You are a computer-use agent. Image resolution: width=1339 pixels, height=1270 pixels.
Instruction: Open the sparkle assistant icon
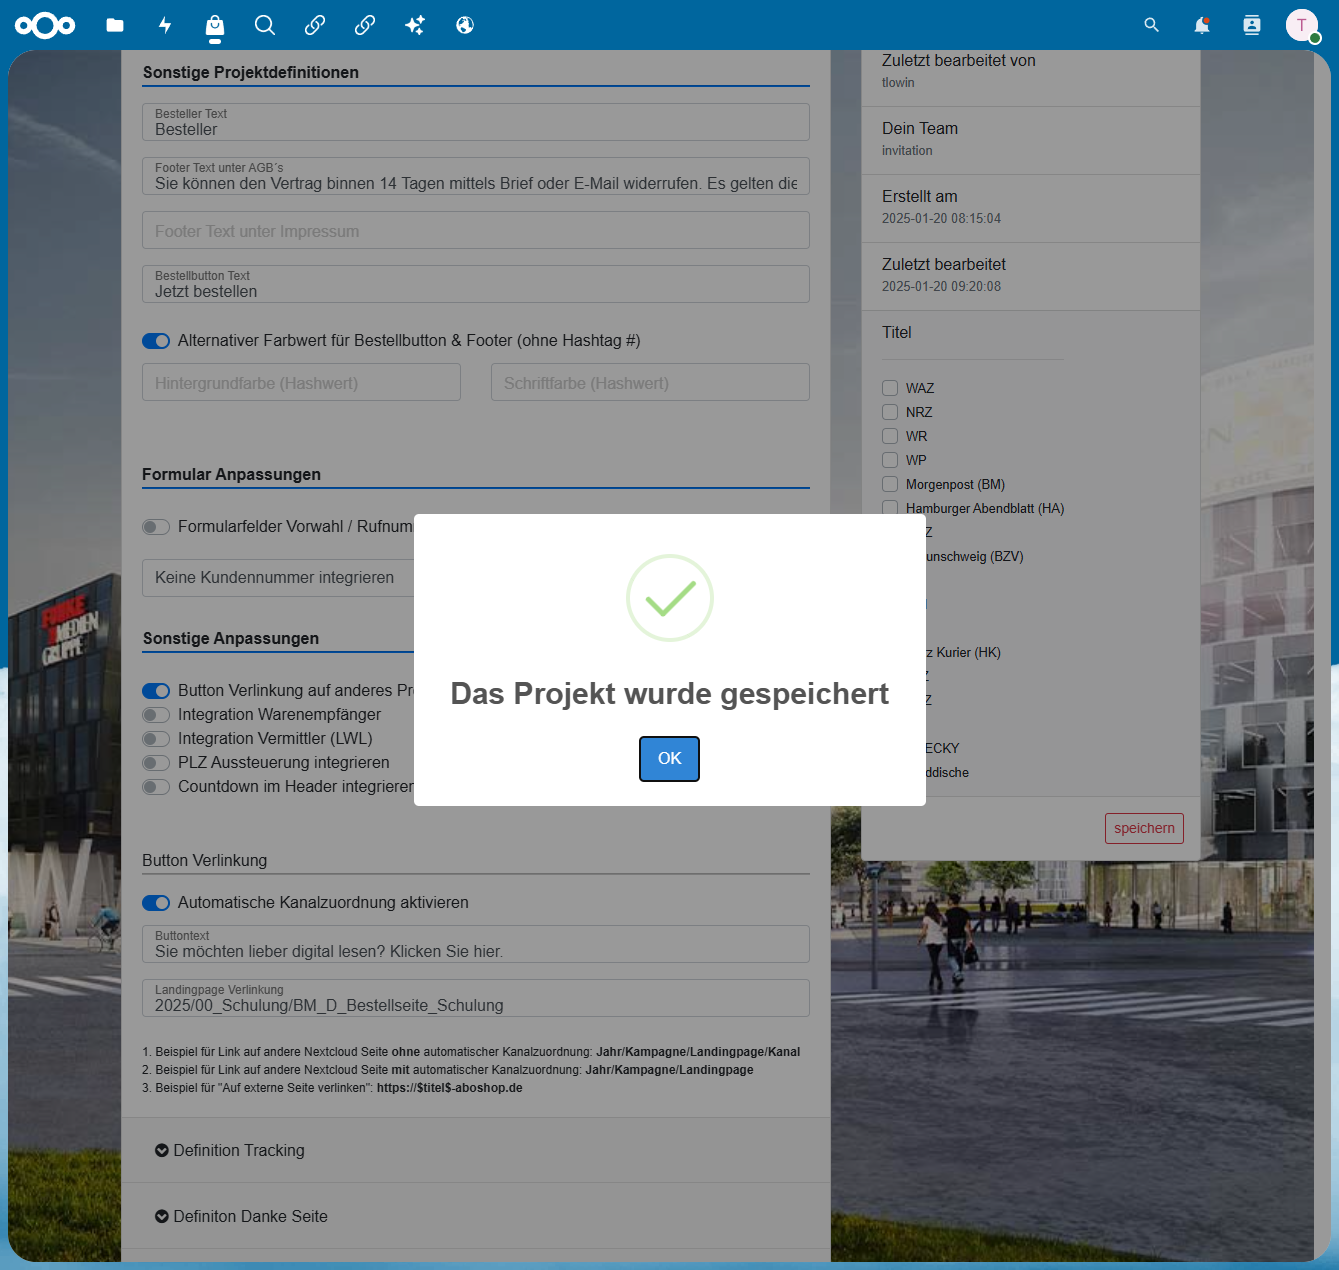[x=415, y=25]
